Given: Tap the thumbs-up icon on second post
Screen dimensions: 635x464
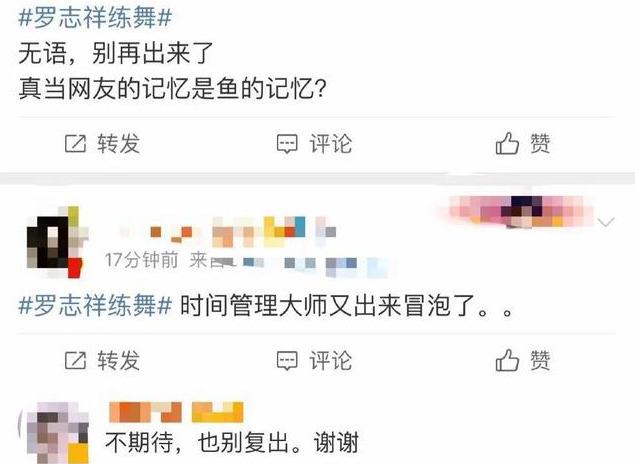Looking at the screenshot, I should pyautogui.click(x=507, y=360).
